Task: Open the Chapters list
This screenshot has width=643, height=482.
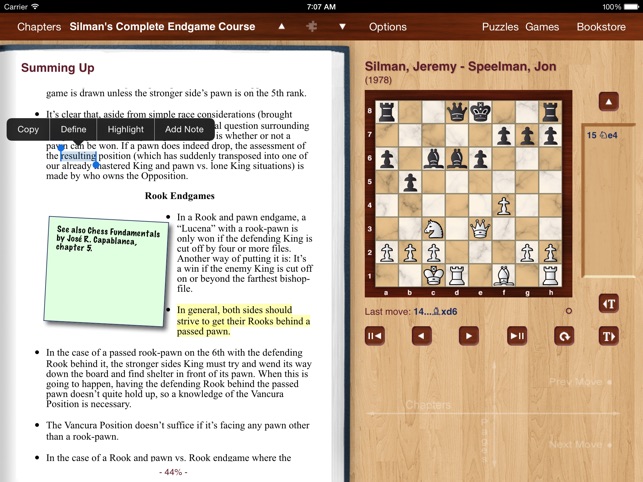Action: pyautogui.click(x=39, y=27)
